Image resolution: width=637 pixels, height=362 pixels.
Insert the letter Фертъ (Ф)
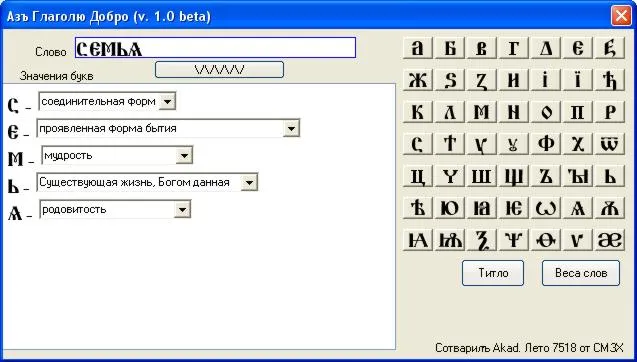[546, 144]
